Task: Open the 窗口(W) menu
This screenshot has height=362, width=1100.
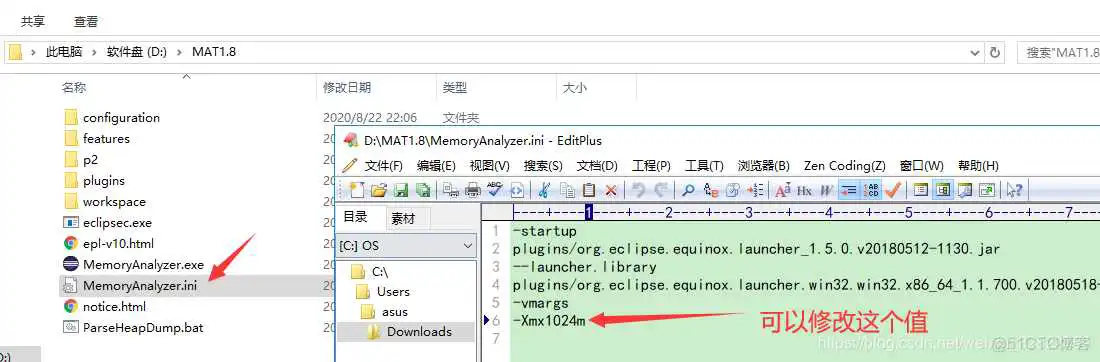Action: coord(922,166)
